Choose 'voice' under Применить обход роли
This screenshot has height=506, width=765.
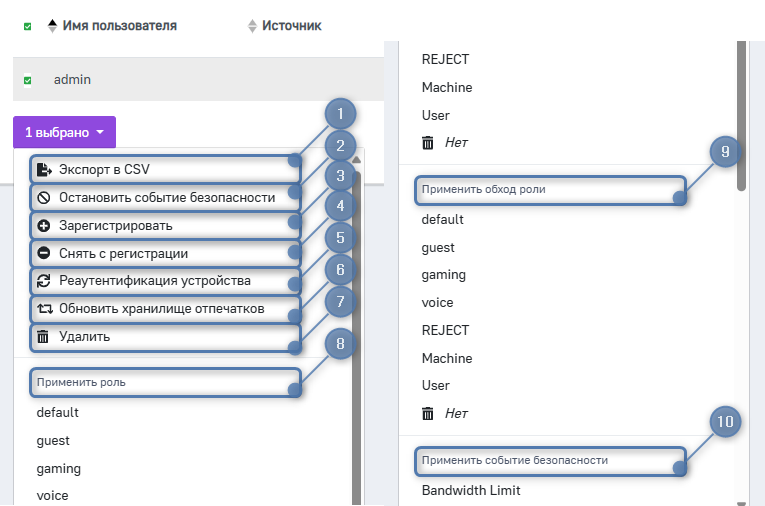[437, 302]
